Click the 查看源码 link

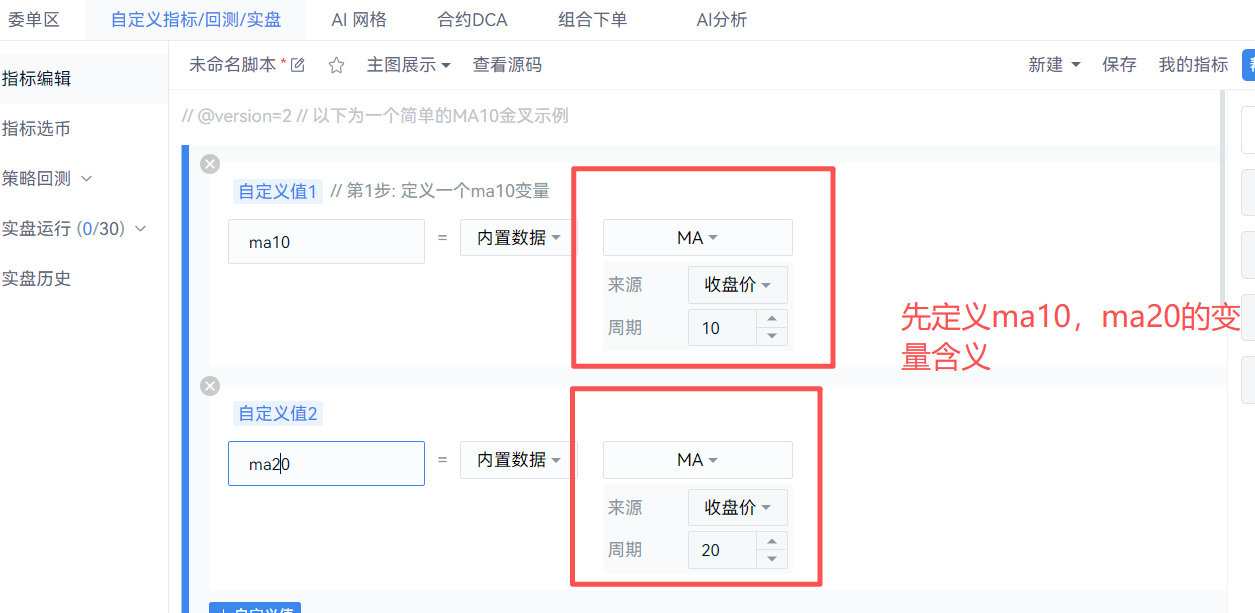pyautogui.click(x=507, y=65)
